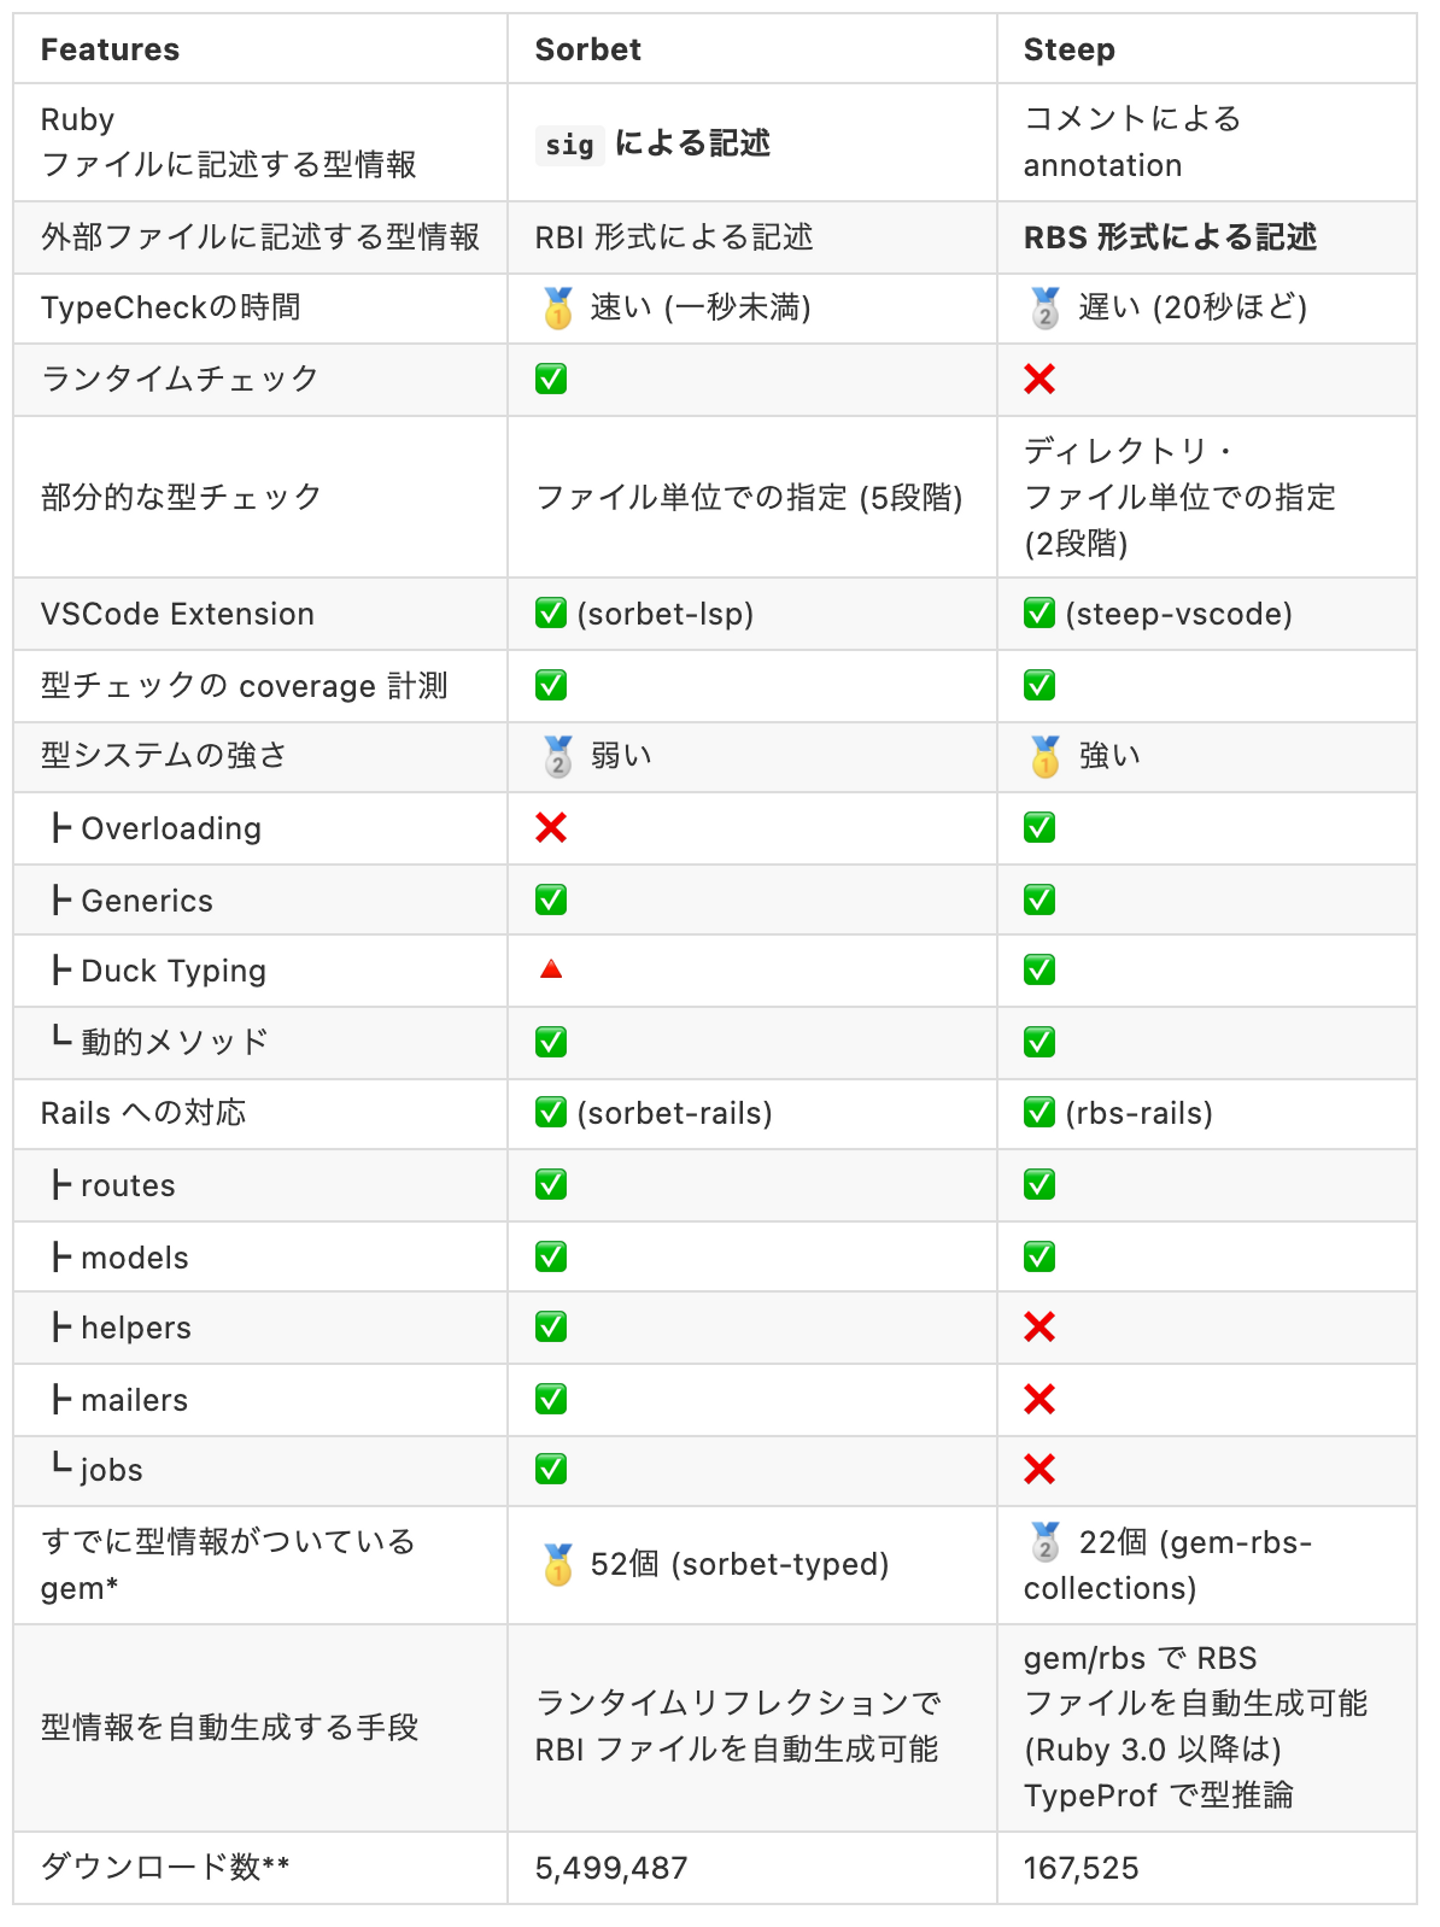Click the Sorbet column header
Screen dimensions: 1440x1927
click(x=588, y=49)
